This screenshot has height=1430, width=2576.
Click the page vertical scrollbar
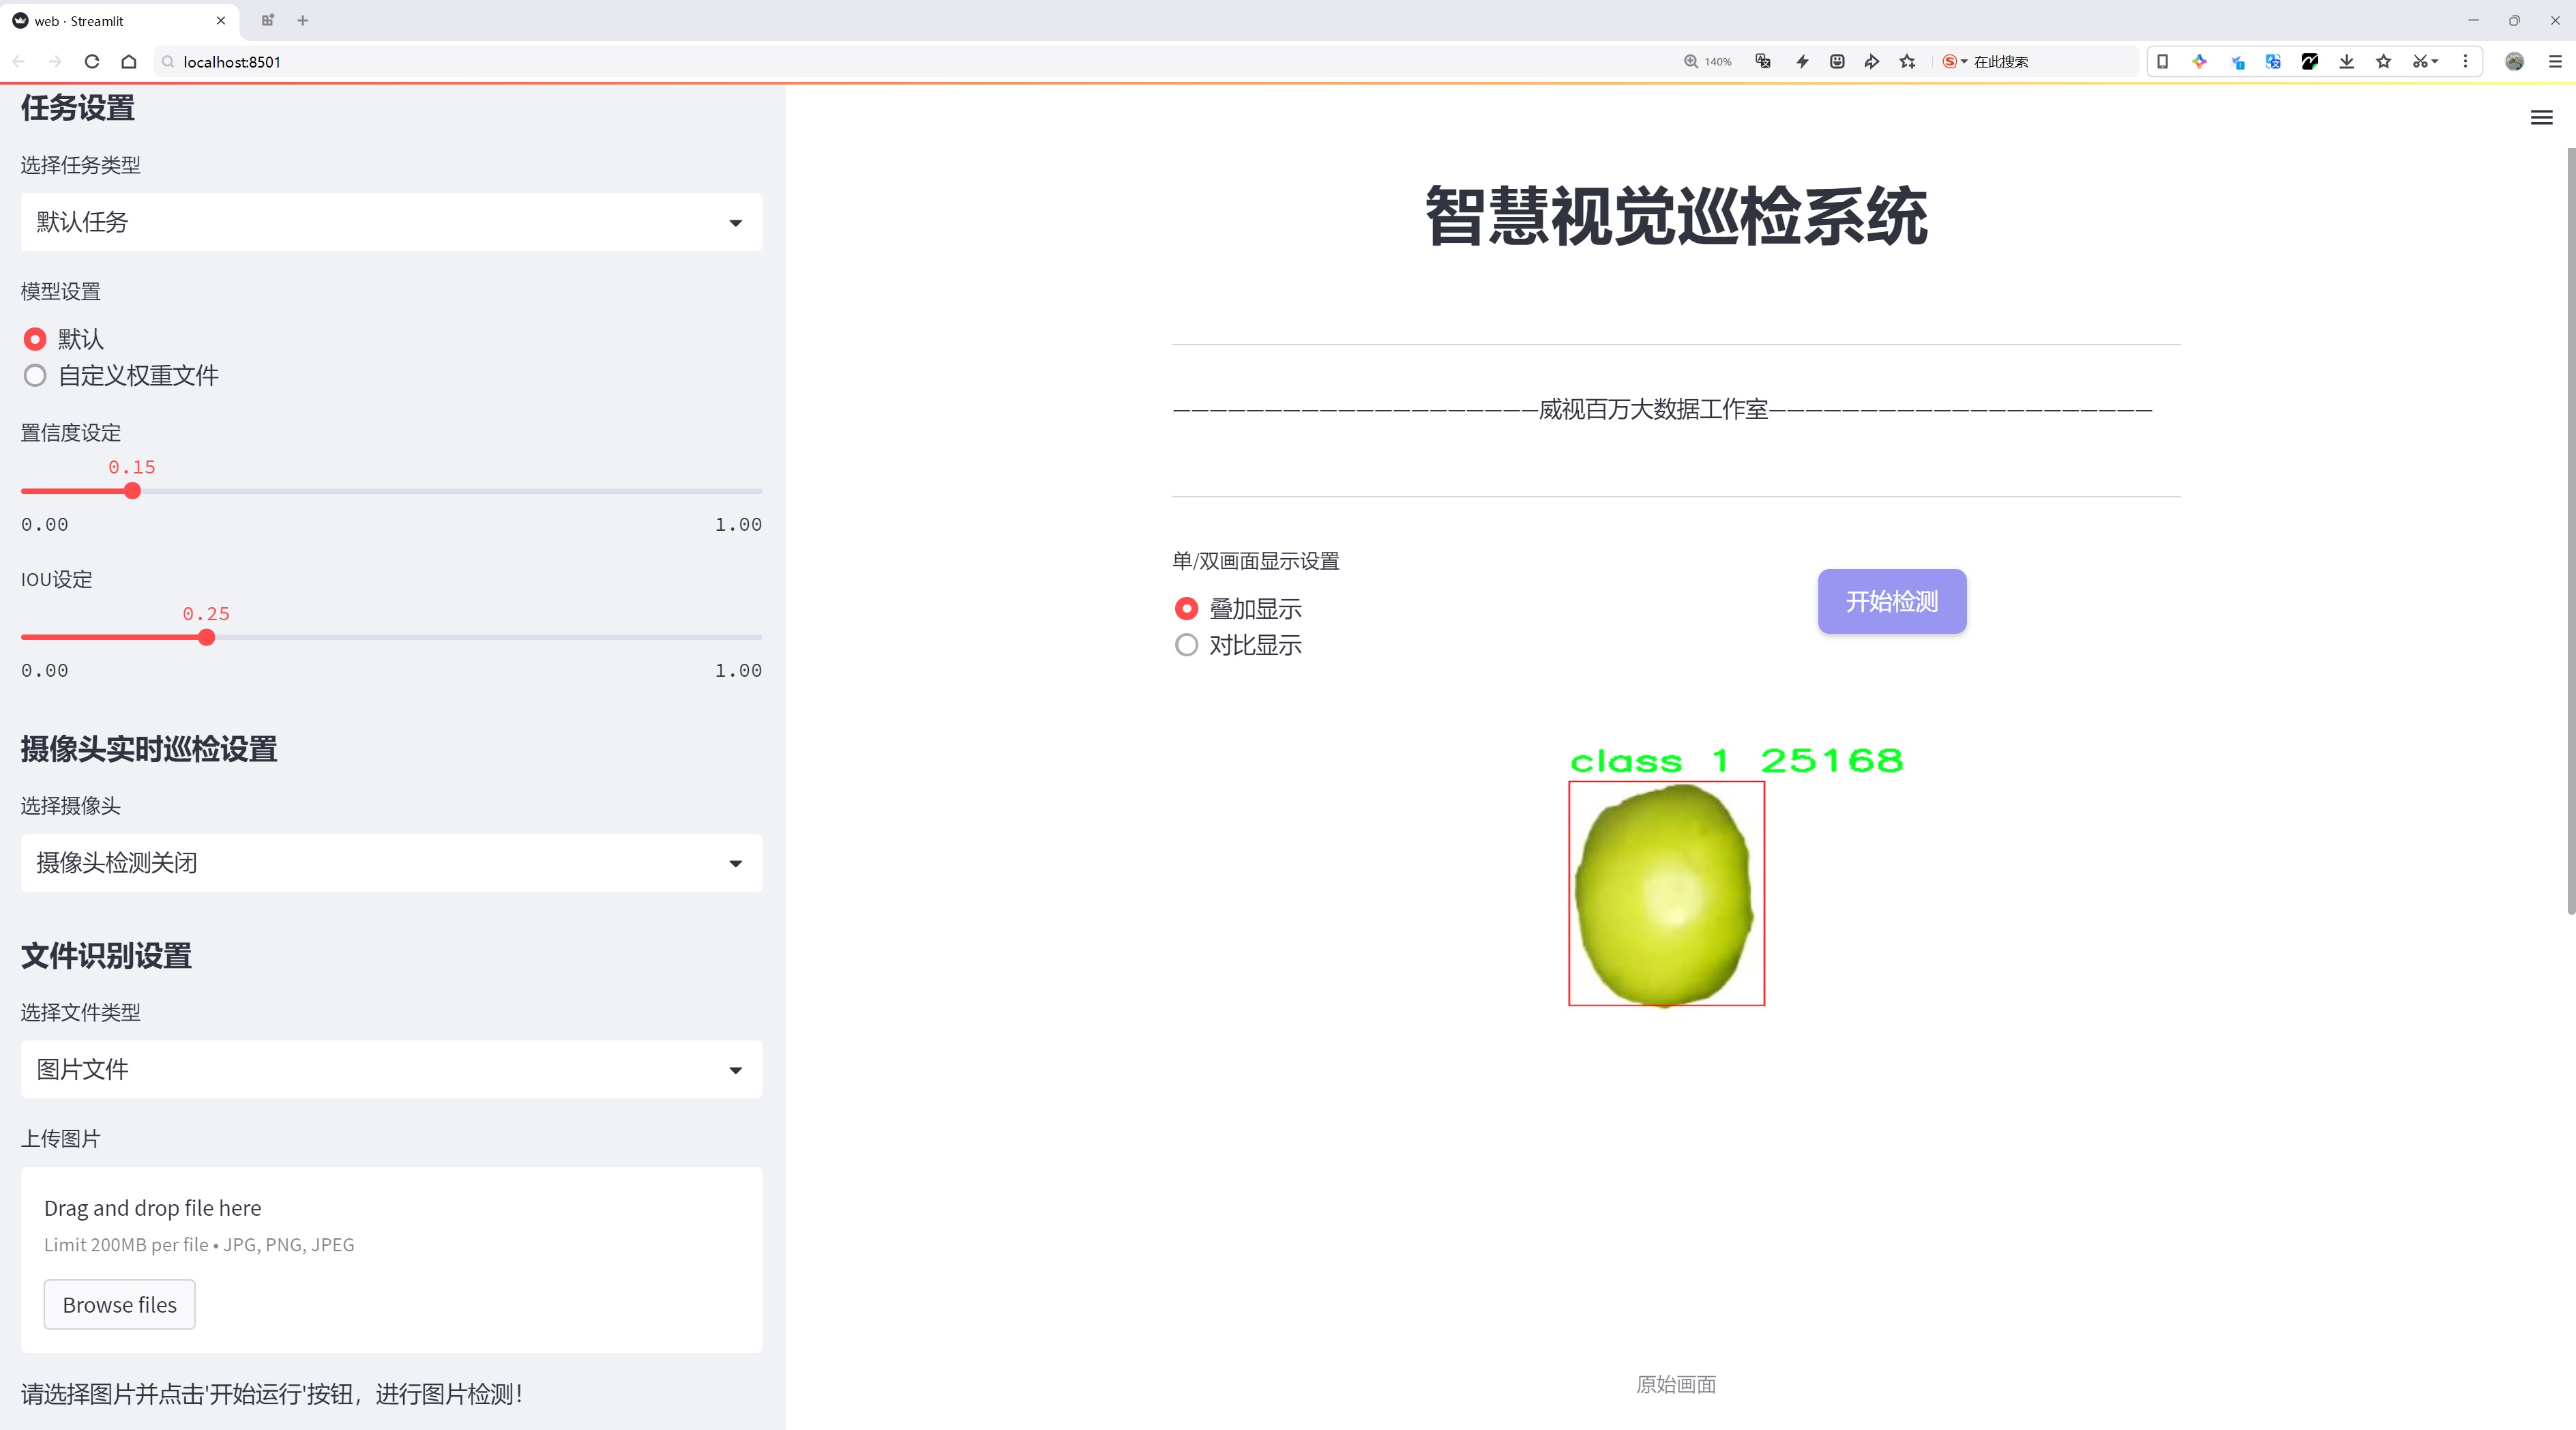(x=2570, y=530)
